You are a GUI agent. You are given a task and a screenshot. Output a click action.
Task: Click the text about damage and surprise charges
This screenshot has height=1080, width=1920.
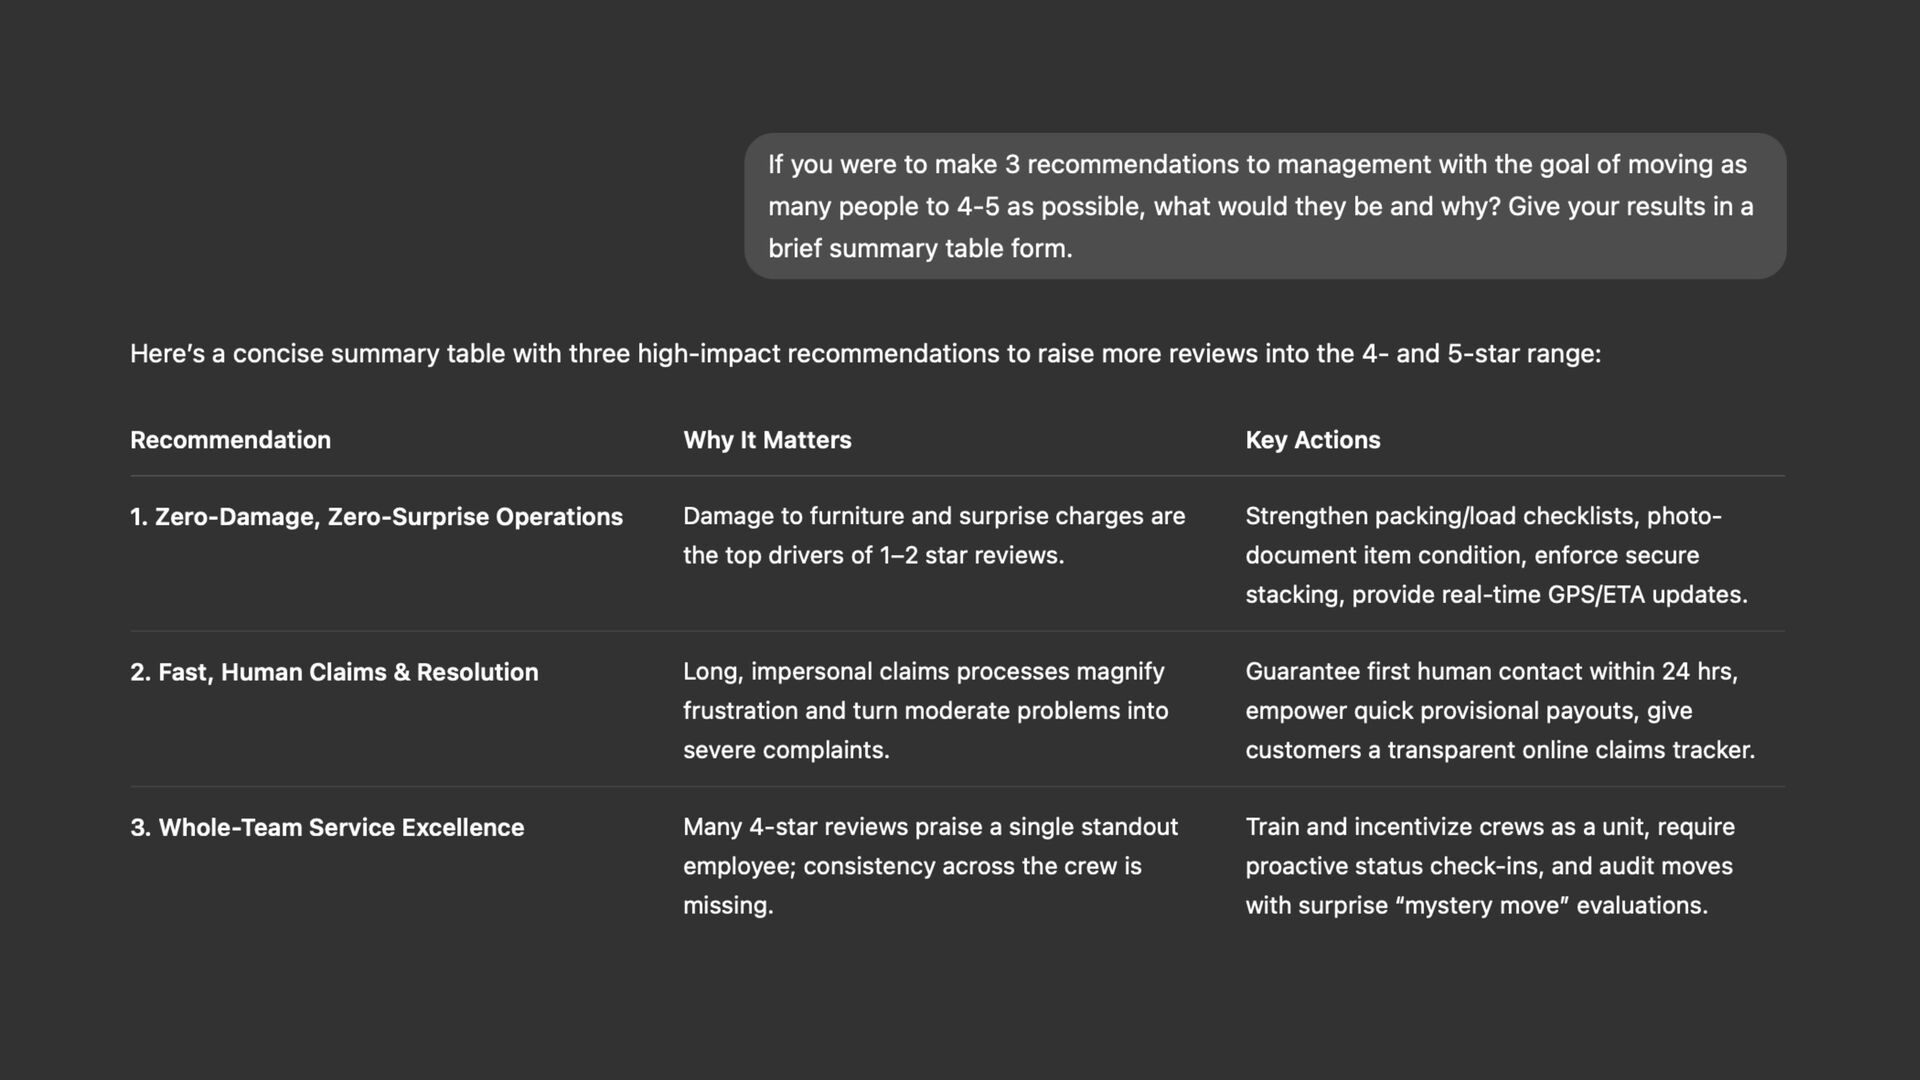click(x=933, y=535)
